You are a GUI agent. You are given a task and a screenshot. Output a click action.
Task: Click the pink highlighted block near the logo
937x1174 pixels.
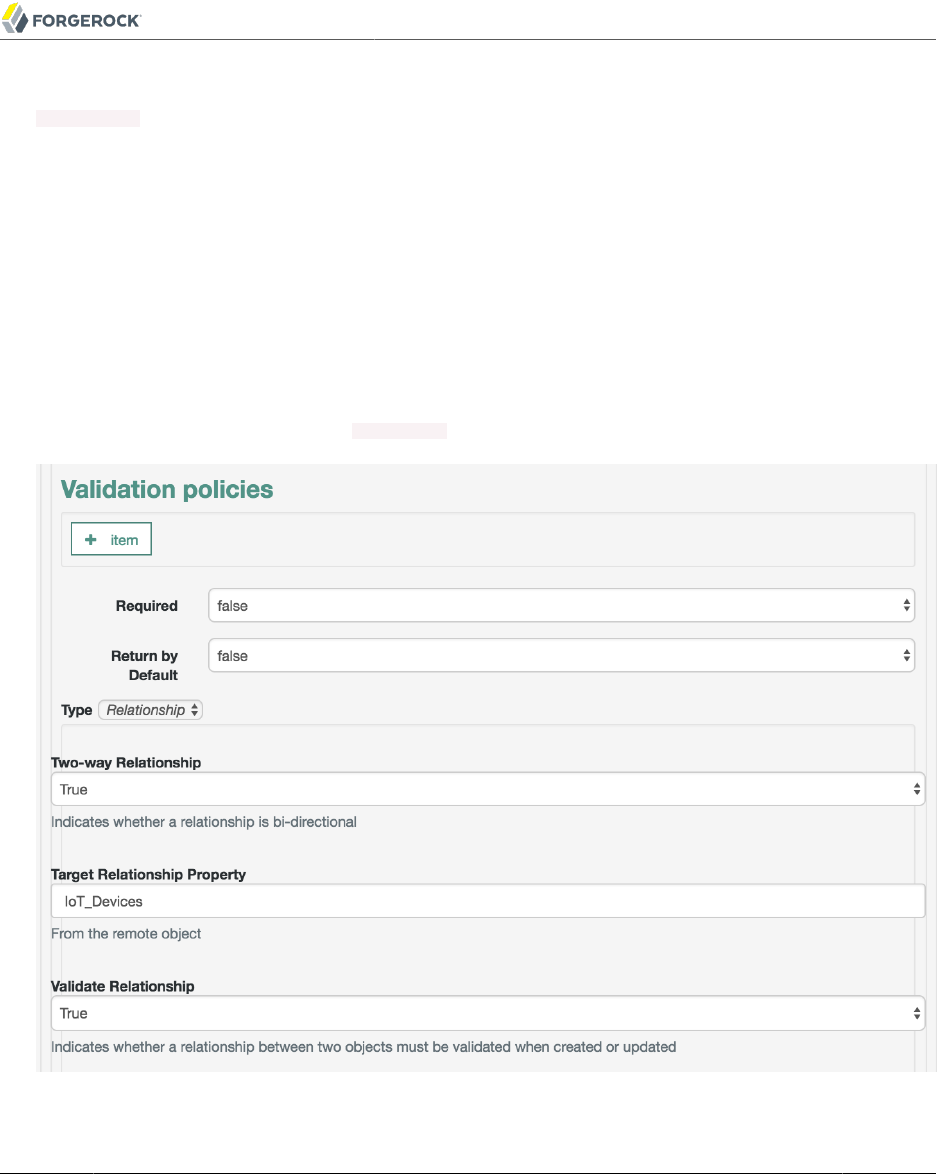(88, 119)
